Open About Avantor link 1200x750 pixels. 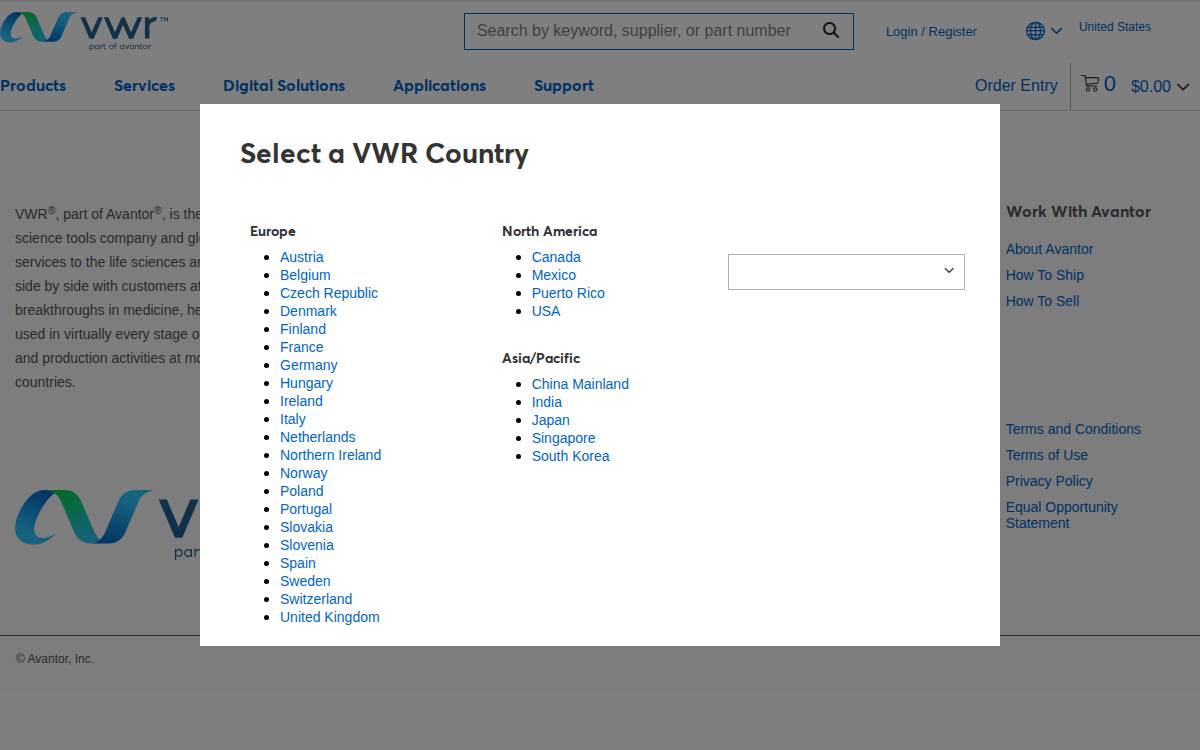point(1050,249)
